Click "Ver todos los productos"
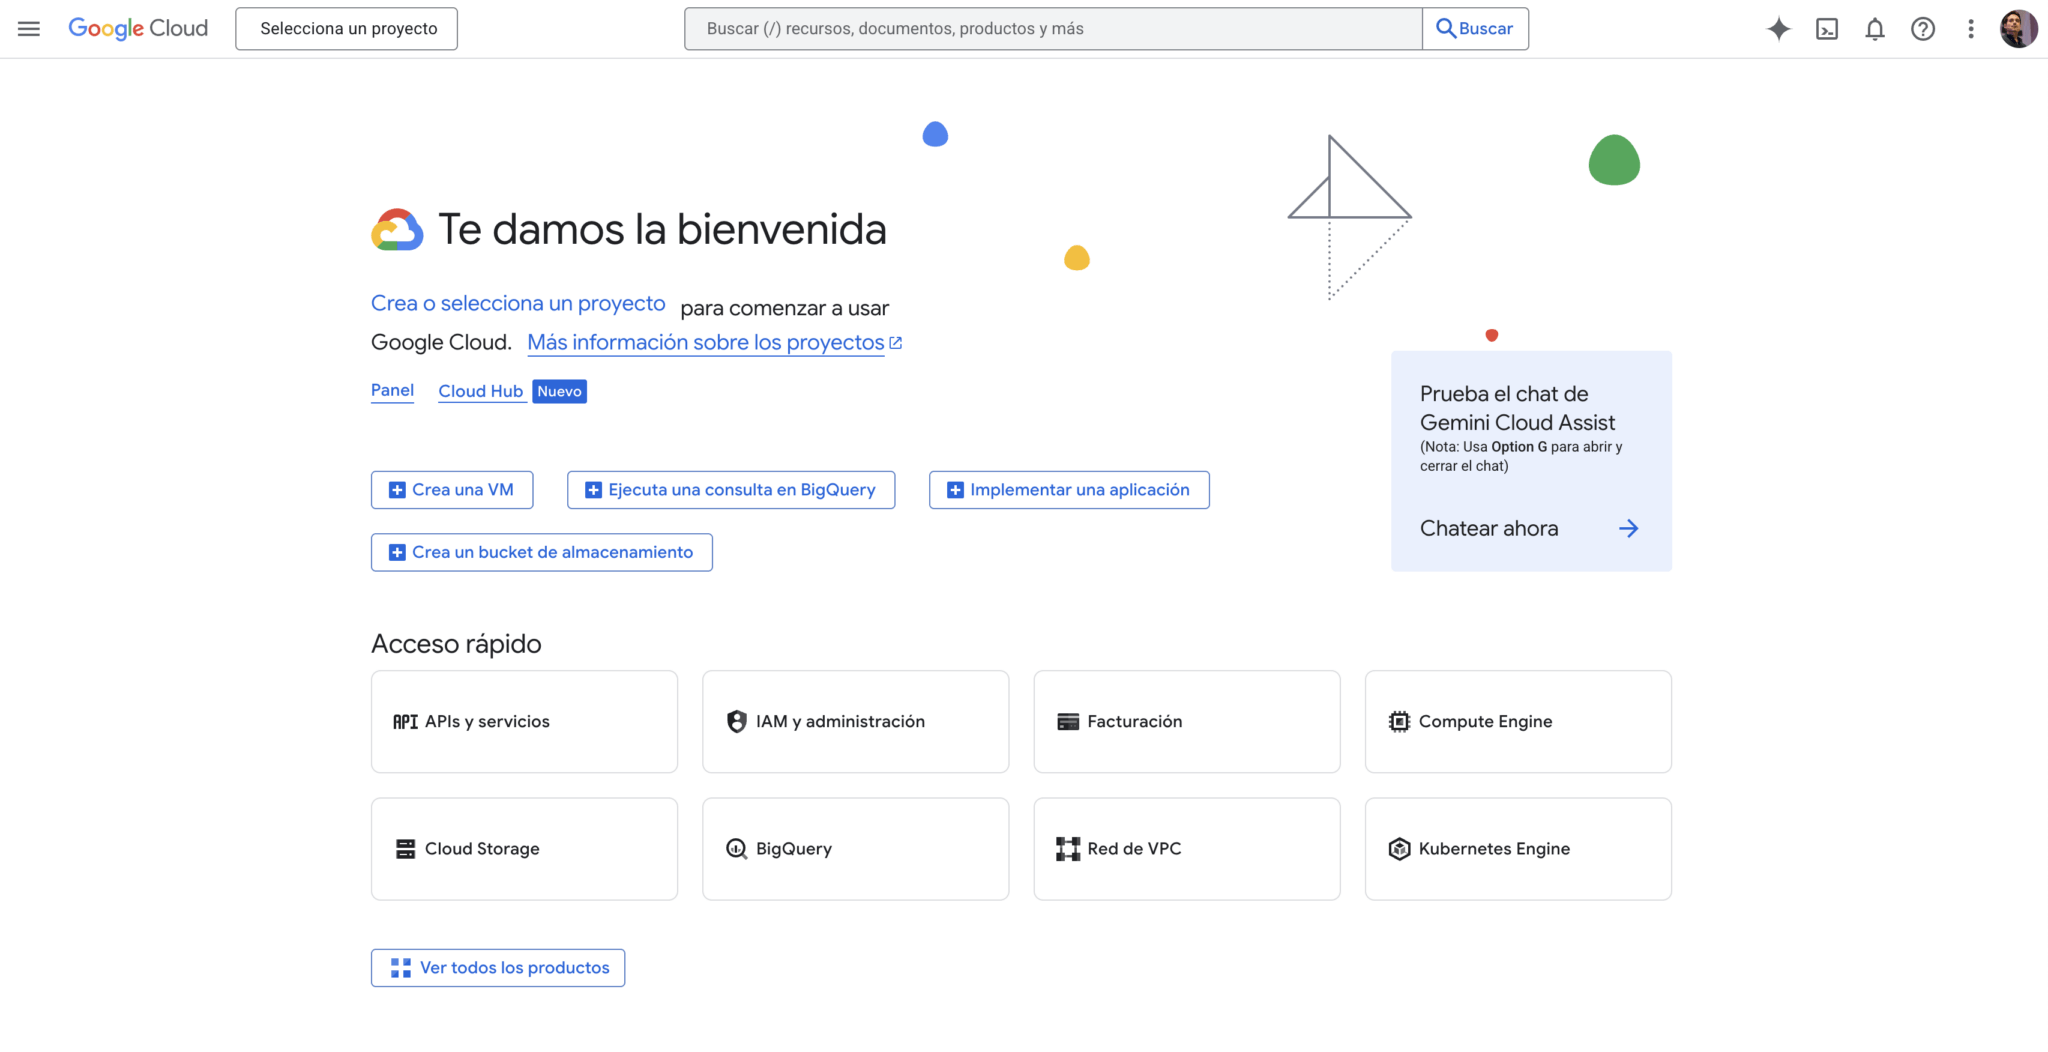 pos(497,967)
